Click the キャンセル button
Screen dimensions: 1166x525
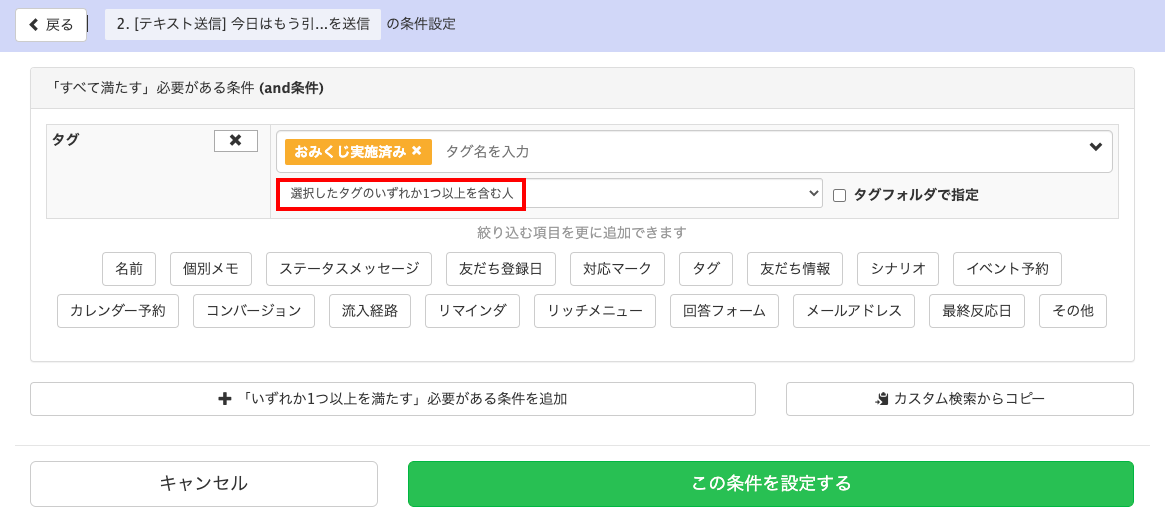click(x=204, y=484)
